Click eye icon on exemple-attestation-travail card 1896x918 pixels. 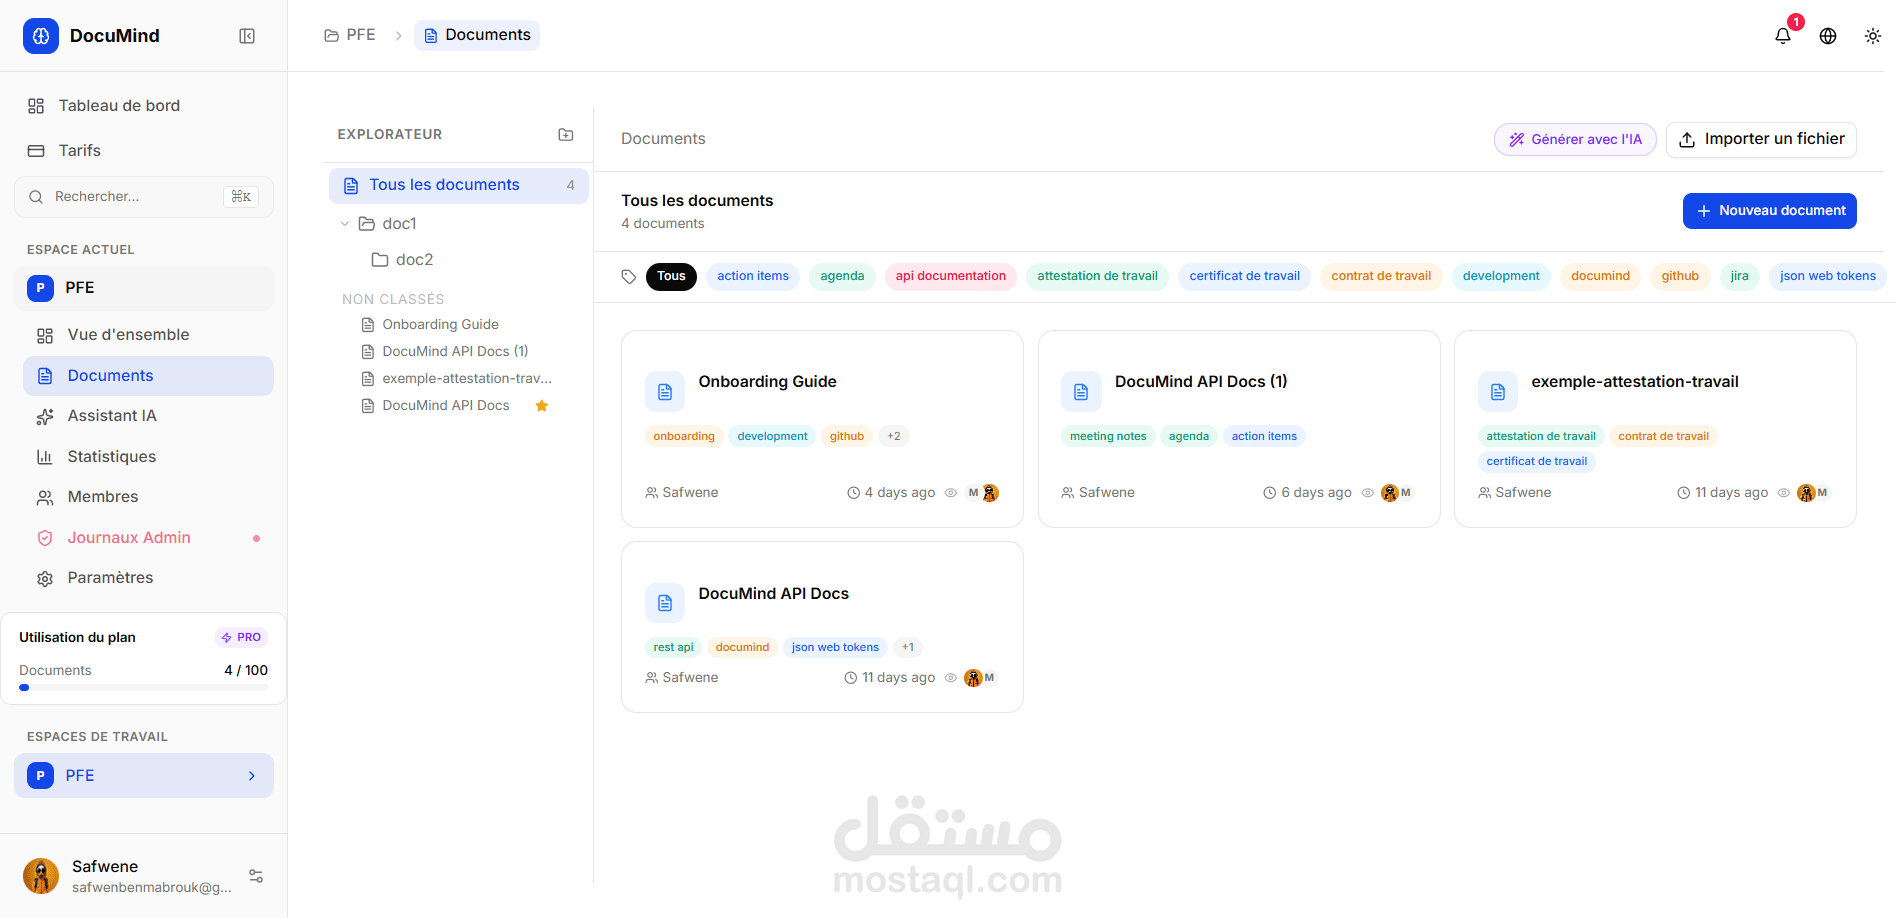[1784, 493]
